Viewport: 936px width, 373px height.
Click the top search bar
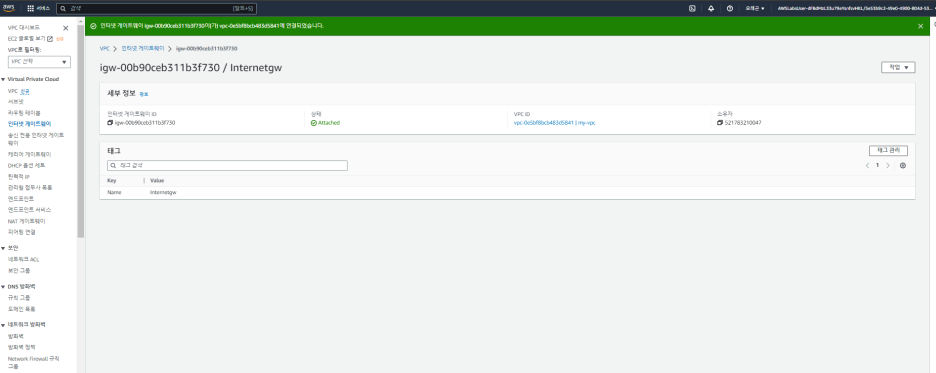[x=156, y=9]
